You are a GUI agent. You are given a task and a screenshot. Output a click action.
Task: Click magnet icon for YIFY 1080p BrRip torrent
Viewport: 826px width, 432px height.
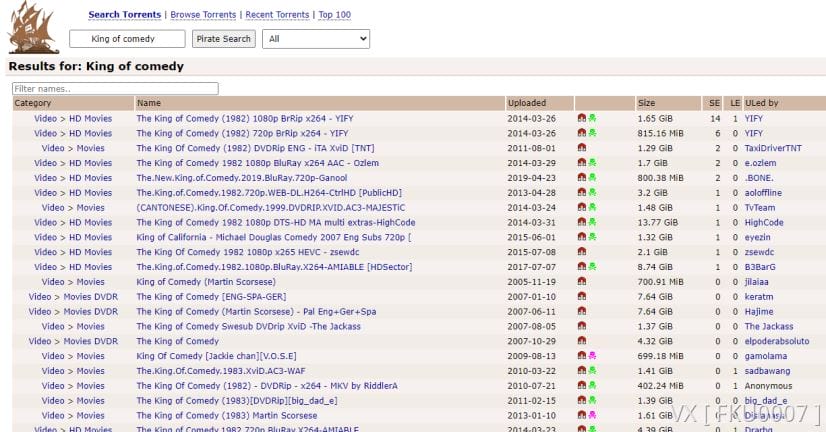click(x=582, y=118)
